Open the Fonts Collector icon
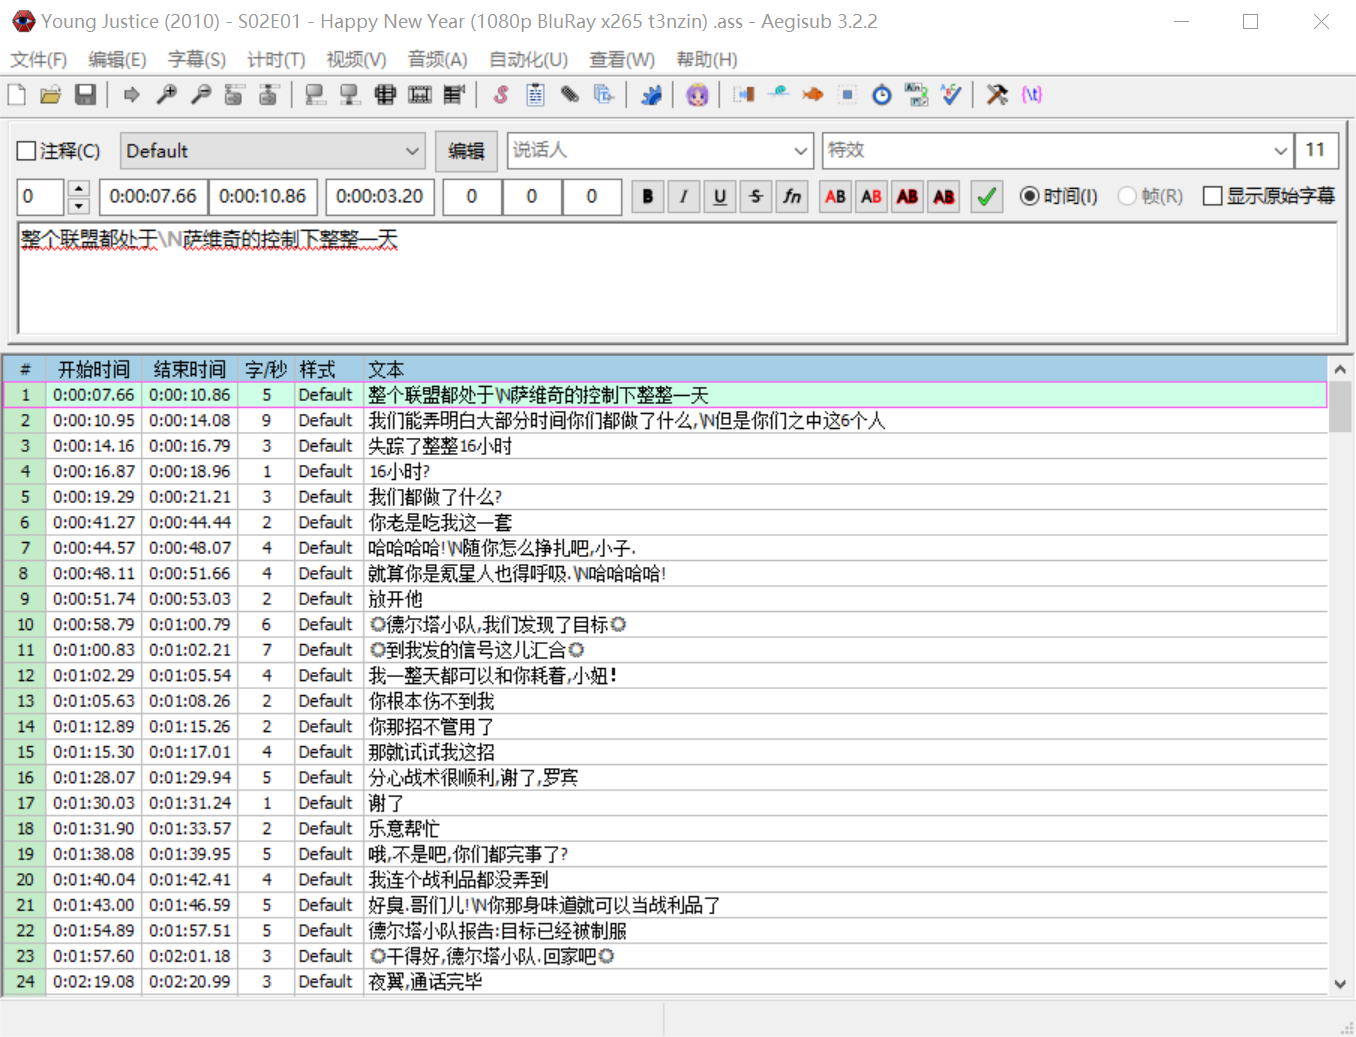This screenshot has width=1356, height=1037. 603,95
